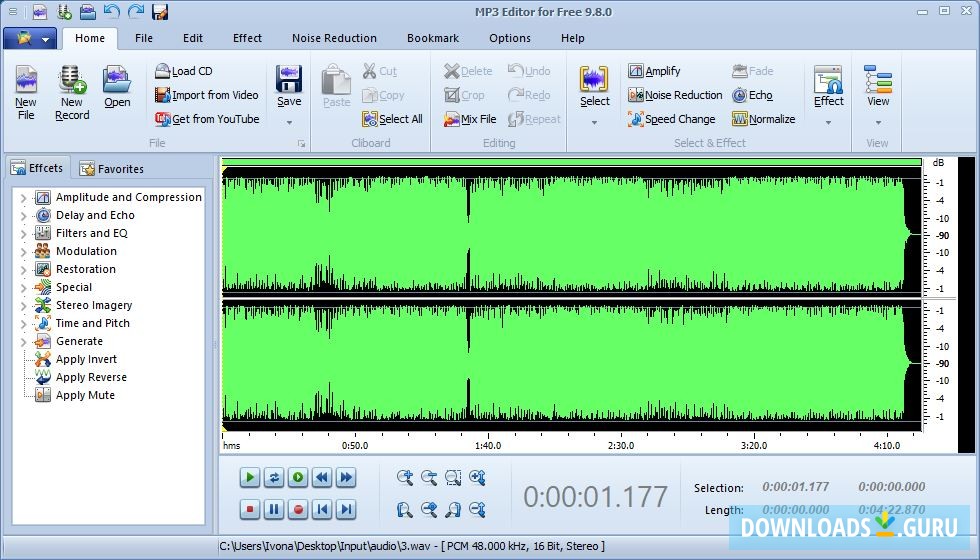Image resolution: width=980 pixels, height=560 pixels.
Task: Switch to the Edit ribbon tab
Action: point(192,38)
